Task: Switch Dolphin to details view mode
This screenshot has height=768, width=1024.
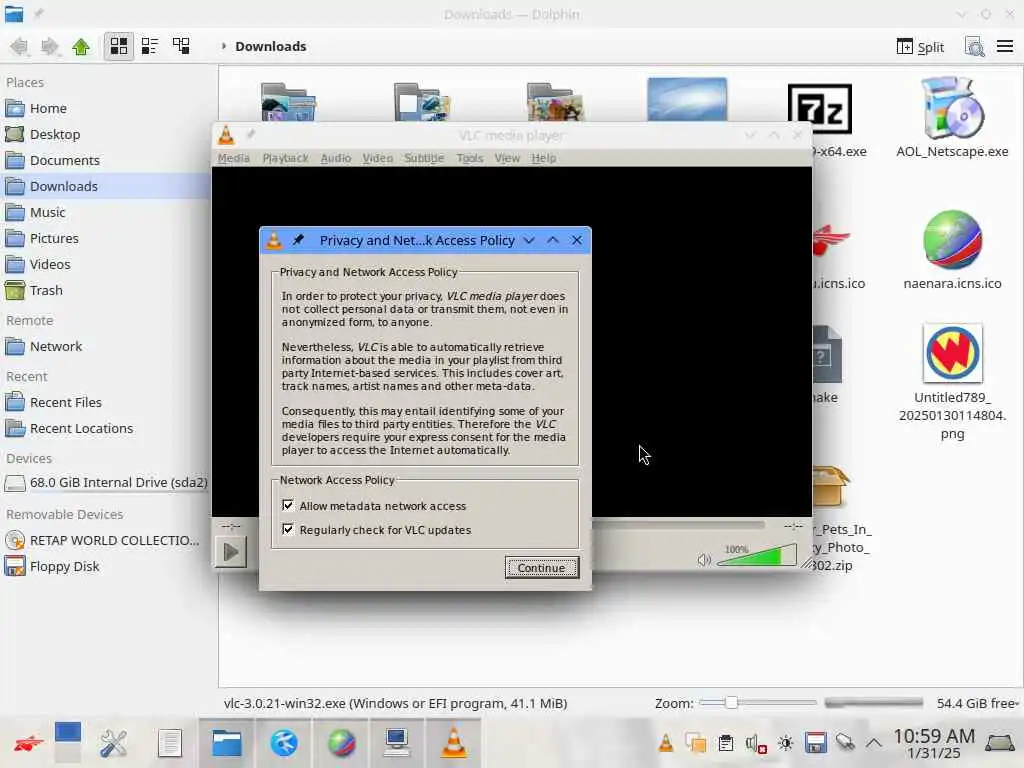Action: tap(181, 46)
